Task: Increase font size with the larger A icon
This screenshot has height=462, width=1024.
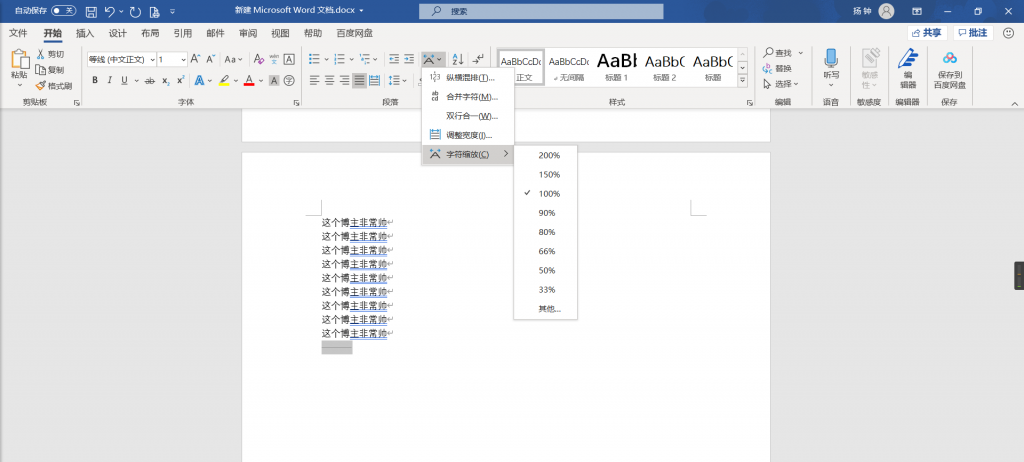Action: 195,59
